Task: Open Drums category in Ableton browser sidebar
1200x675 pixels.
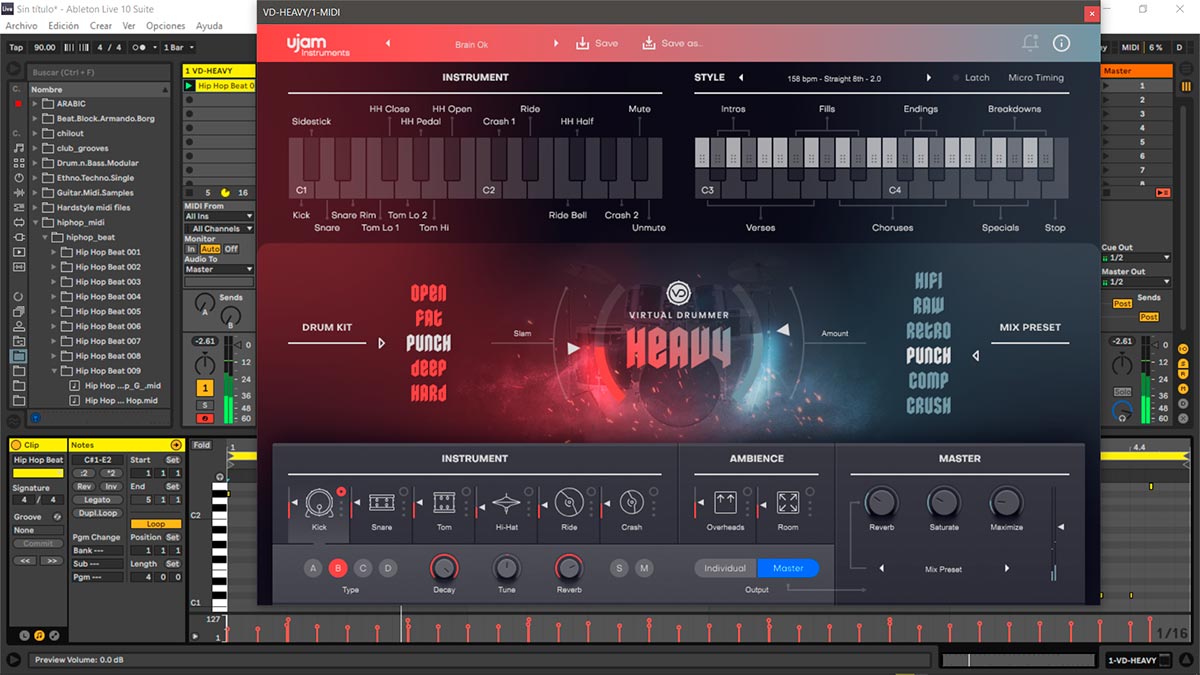Action: (18, 162)
